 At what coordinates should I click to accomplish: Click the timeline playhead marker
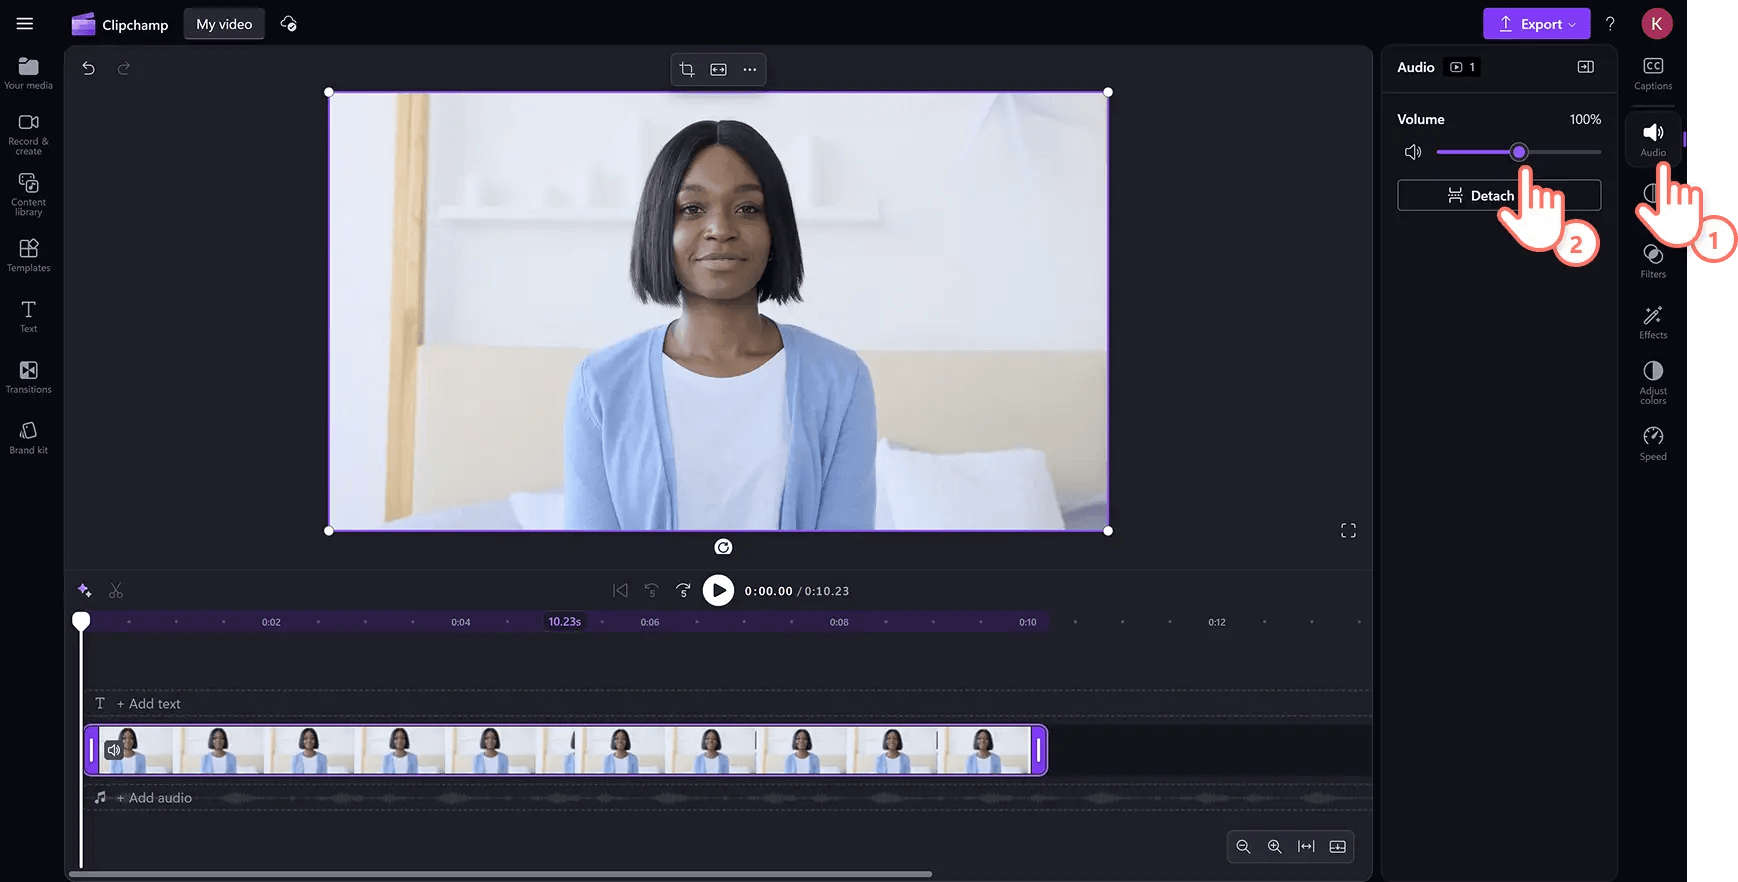(81, 621)
